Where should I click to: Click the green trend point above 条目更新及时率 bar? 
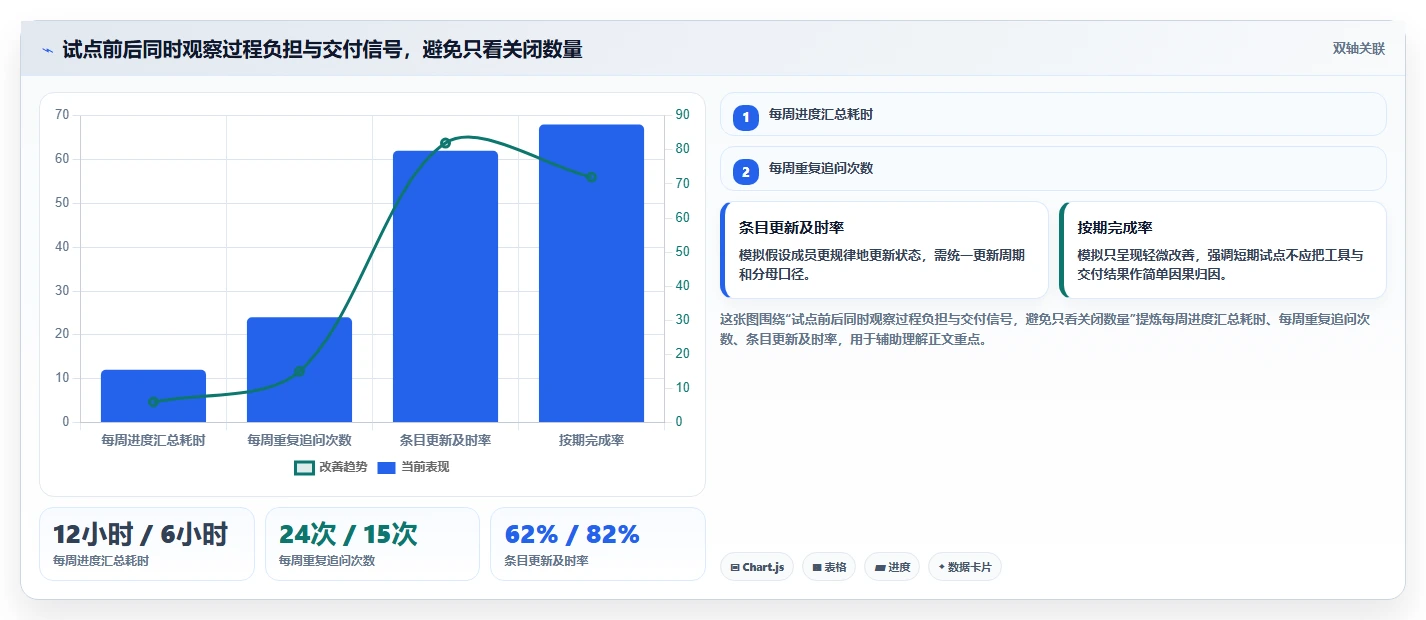click(445, 143)
